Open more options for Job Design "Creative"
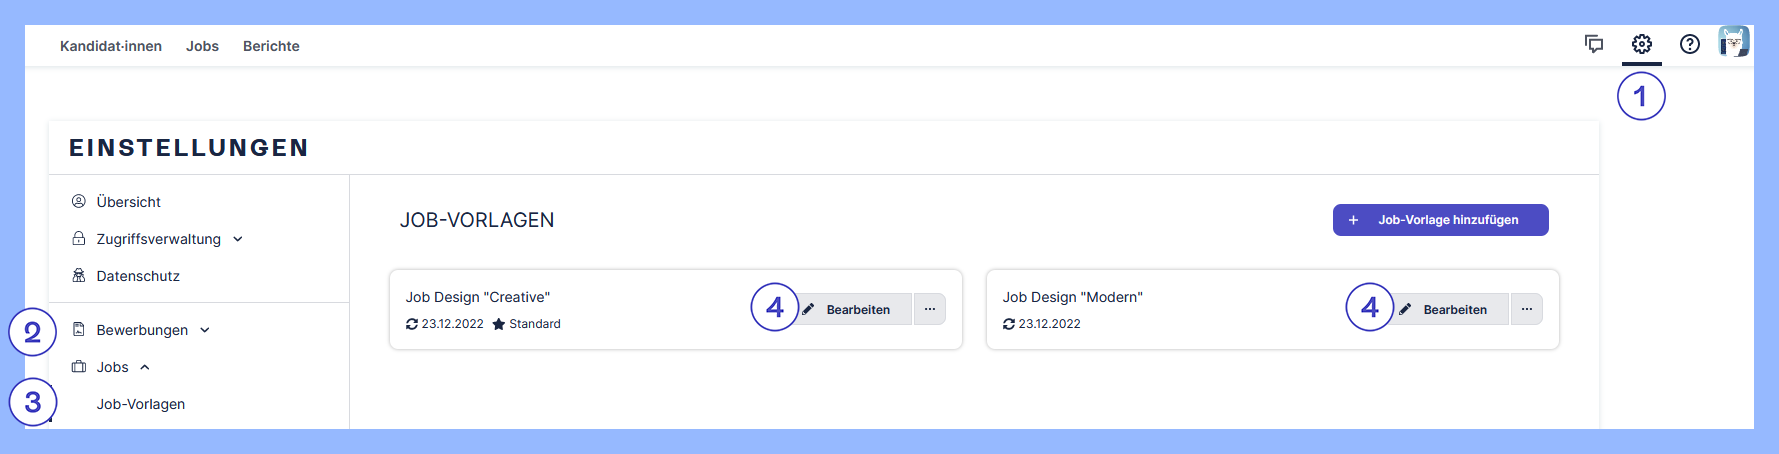 [x=930, y=309]
